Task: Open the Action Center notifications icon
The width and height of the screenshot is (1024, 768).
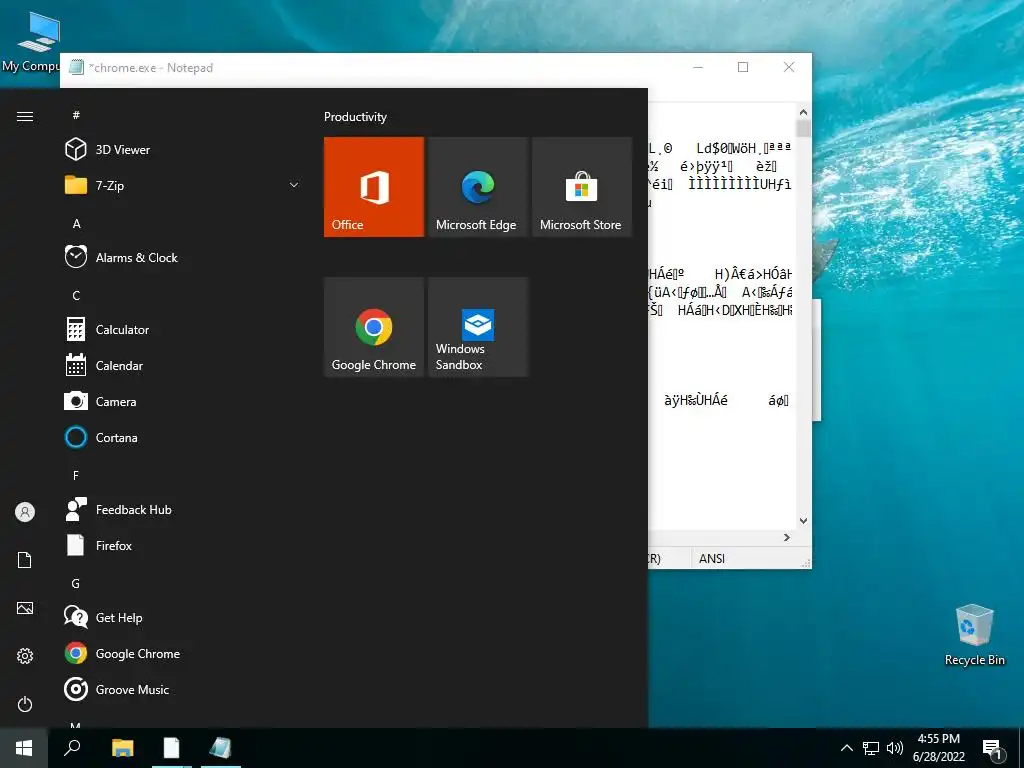Action: (992, 749)
